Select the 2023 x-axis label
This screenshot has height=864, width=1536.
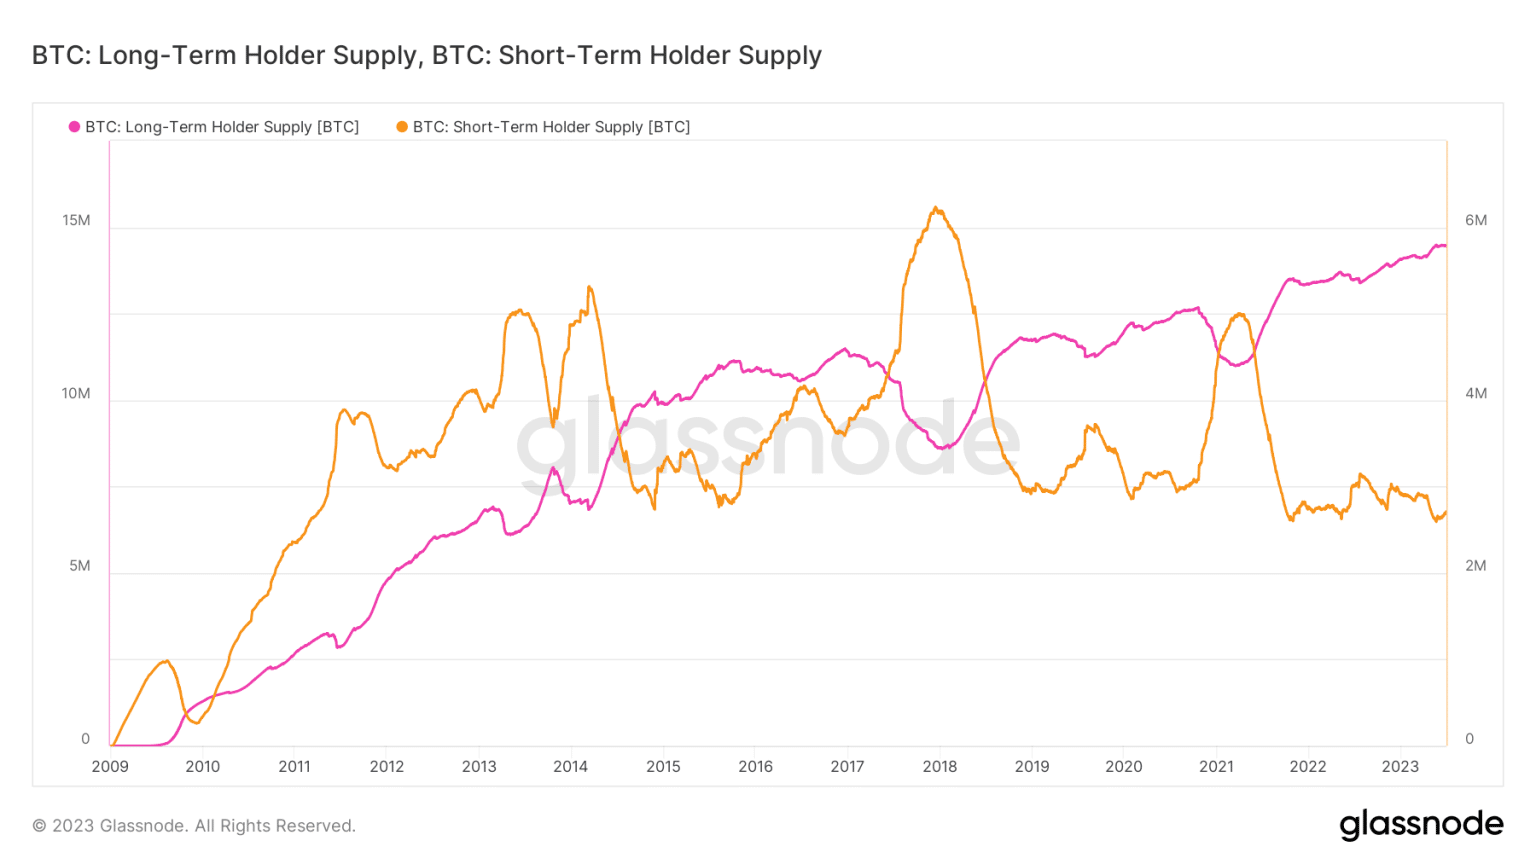pos(1400,766)
